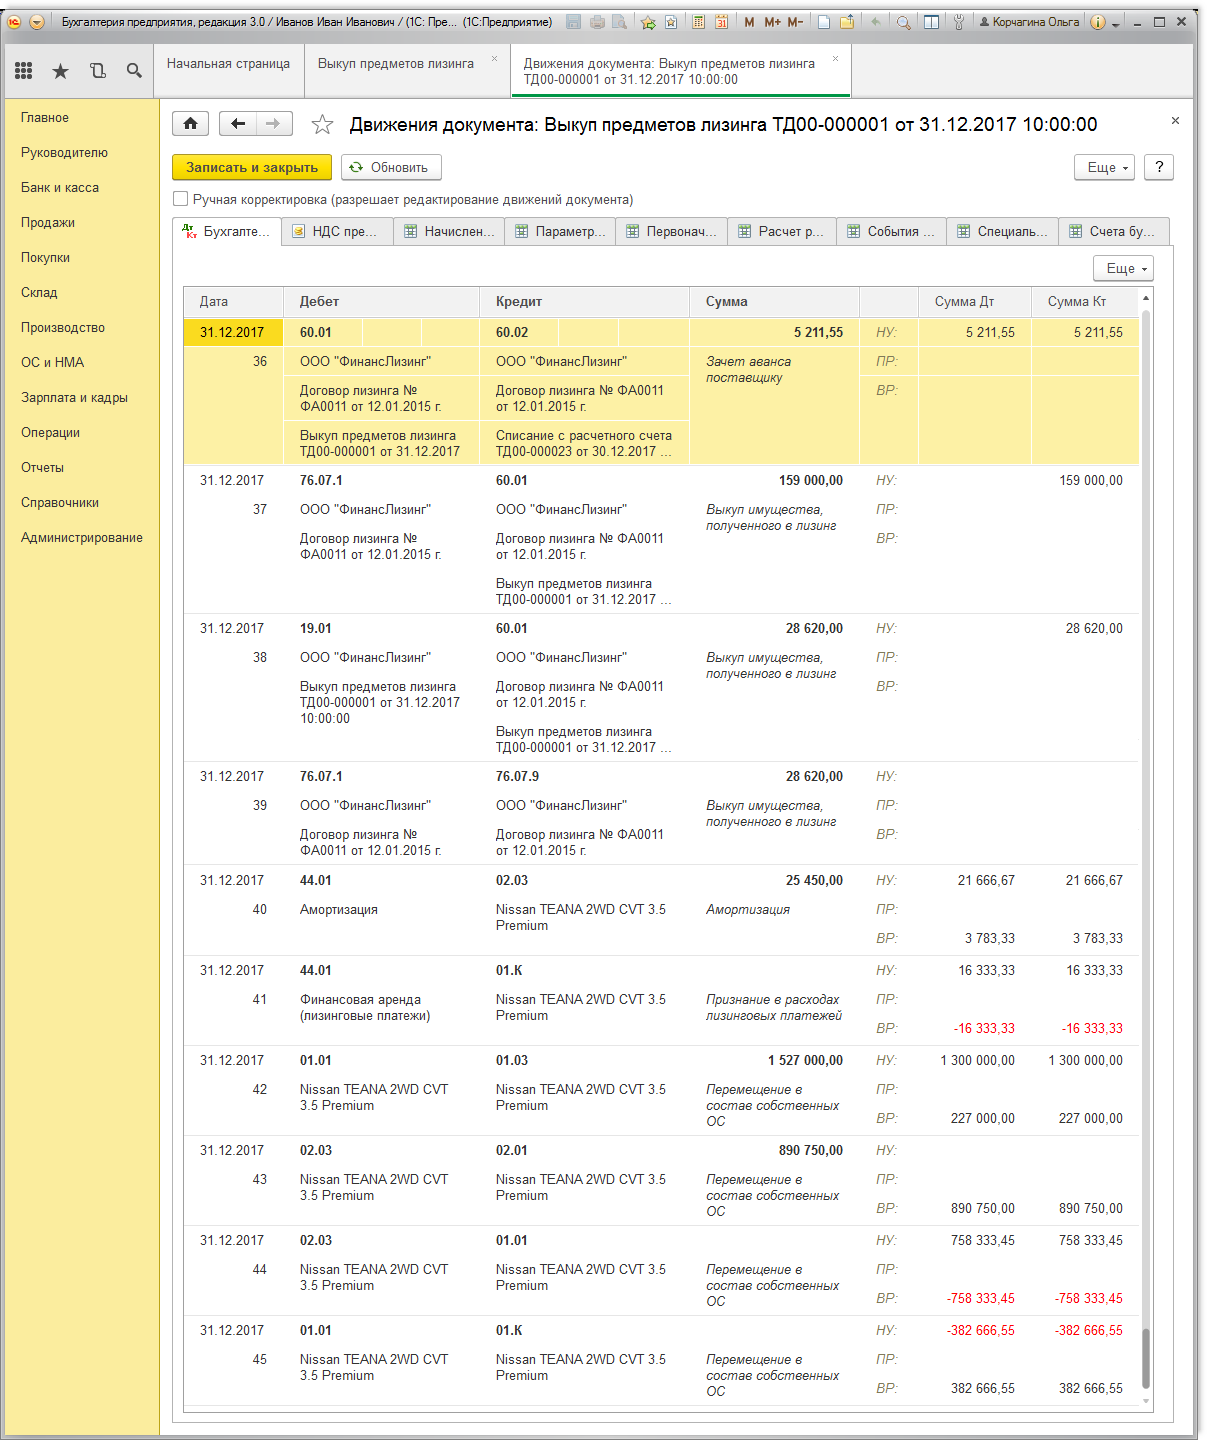Open the search magnifier in tool panel
This screenshot has height=1440, width=1207.
(134, 70)
